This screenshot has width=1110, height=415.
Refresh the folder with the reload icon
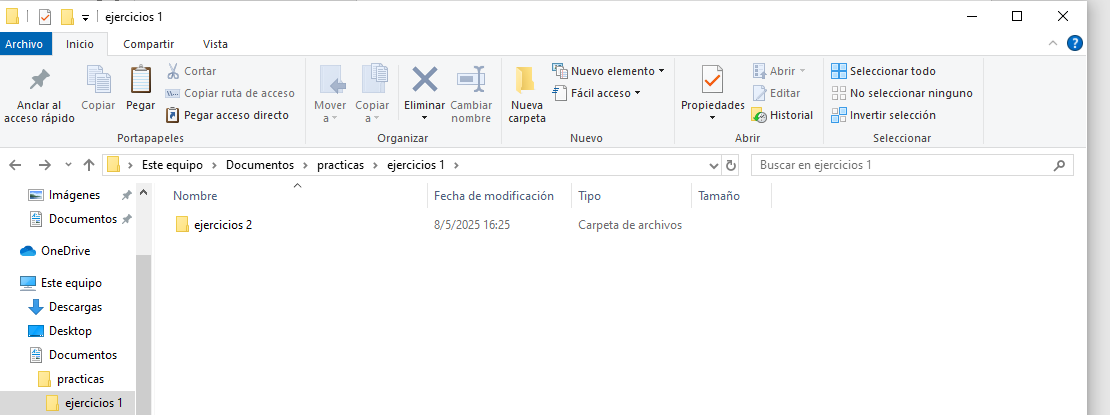click(x=731, y=165)
